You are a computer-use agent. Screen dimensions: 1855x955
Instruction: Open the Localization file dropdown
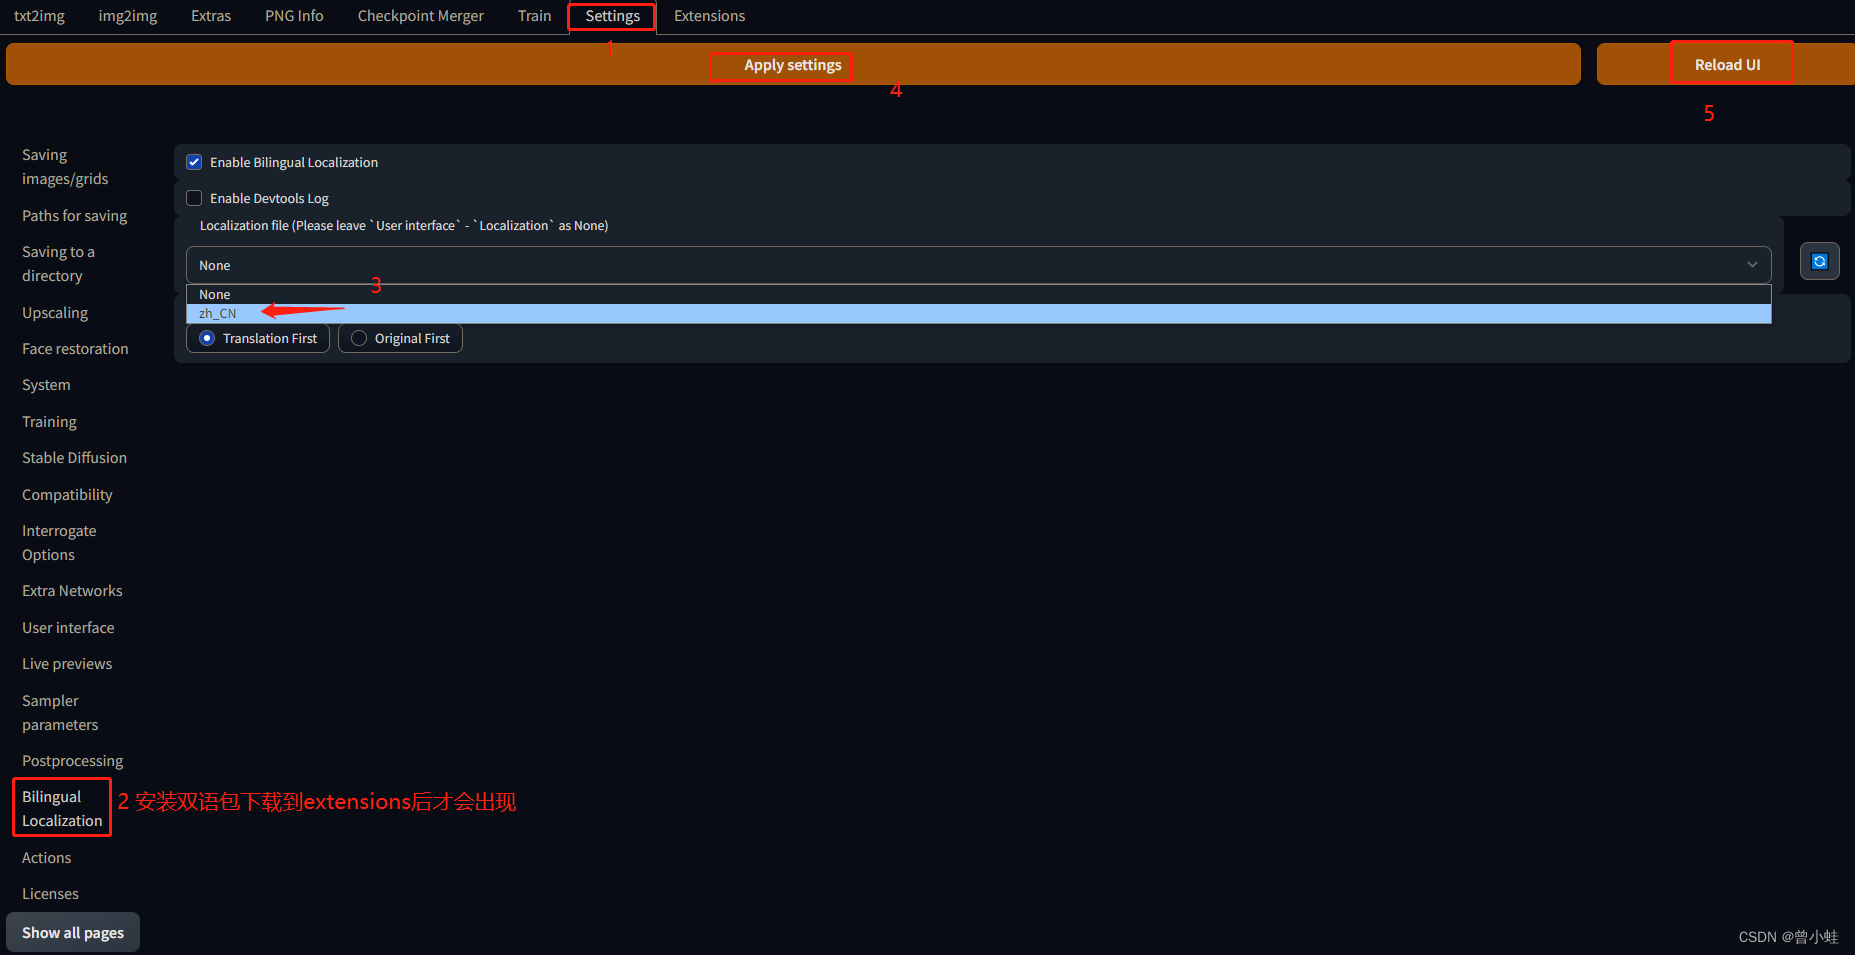[x=978, y=265]
